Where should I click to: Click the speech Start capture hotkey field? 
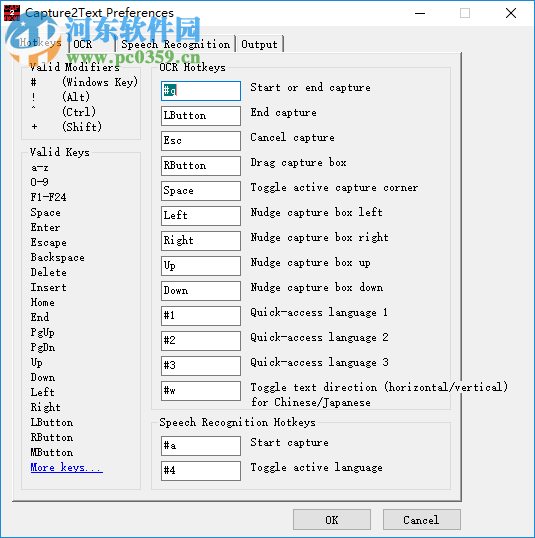(201, 446)
